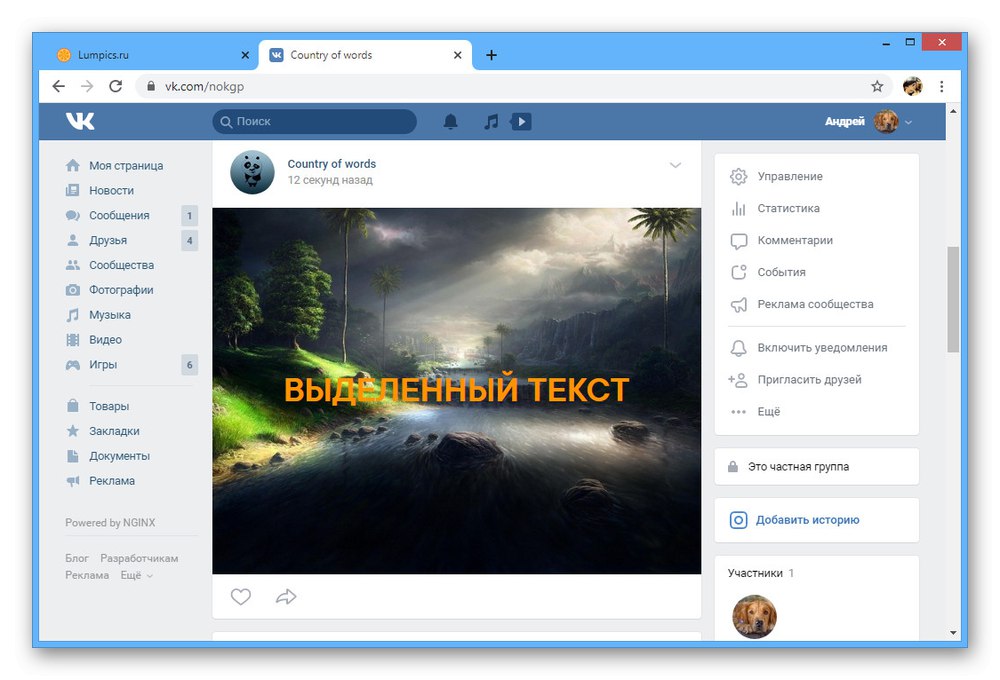Image resolution: width=1000 pixels, height=680 pixels.
Task: Click the page vertical scrollbar thumb
Action: [x=953, y=299]
